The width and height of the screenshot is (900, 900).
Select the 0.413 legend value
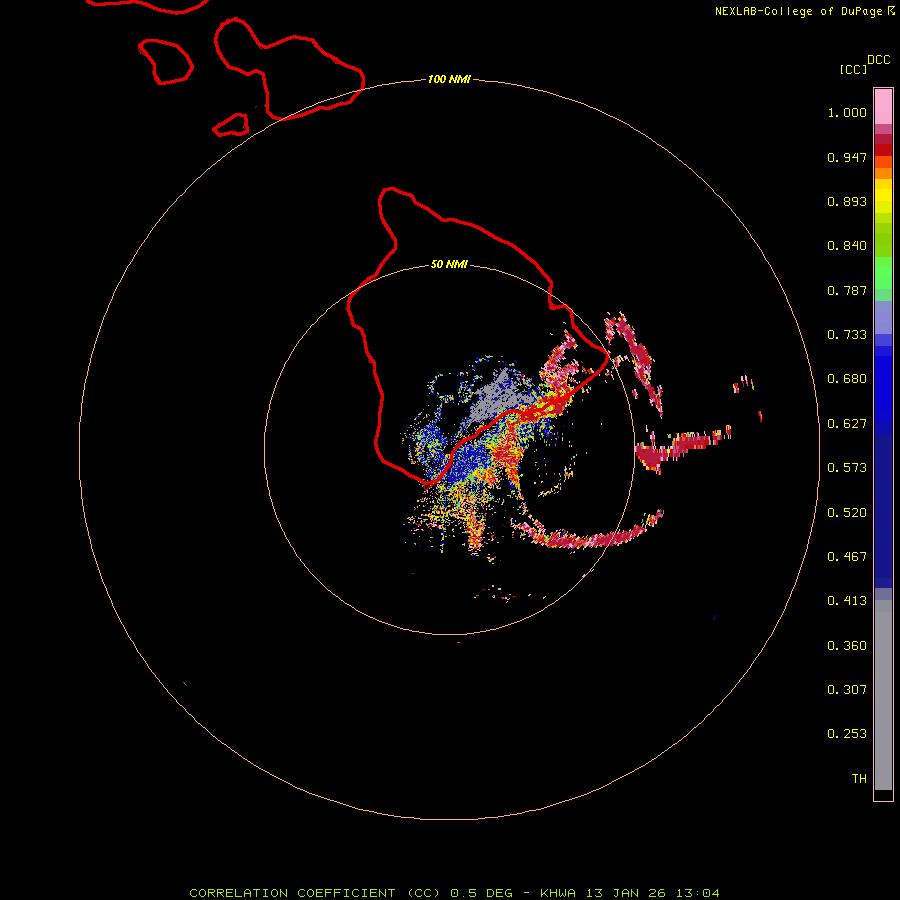coord(847,601)
